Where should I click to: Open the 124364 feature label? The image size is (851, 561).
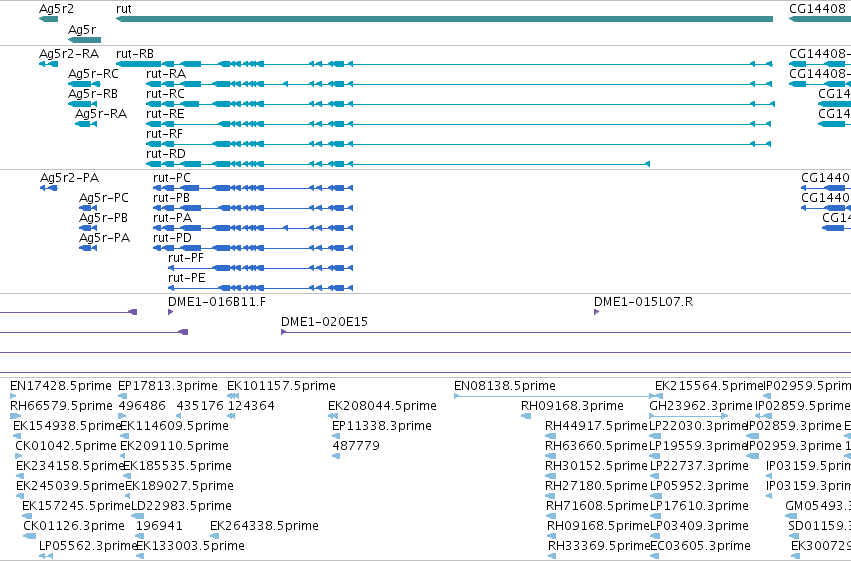(x=251, y=406)
